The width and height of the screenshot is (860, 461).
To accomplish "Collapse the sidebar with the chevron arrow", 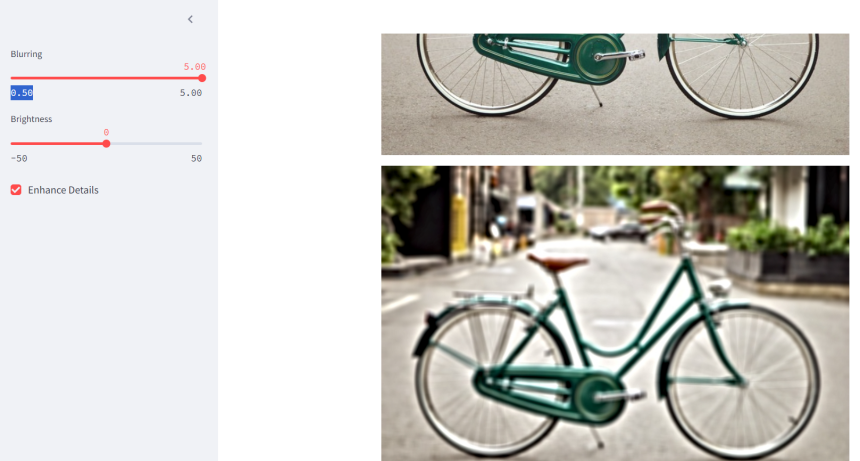I will [x=190, y=19].
